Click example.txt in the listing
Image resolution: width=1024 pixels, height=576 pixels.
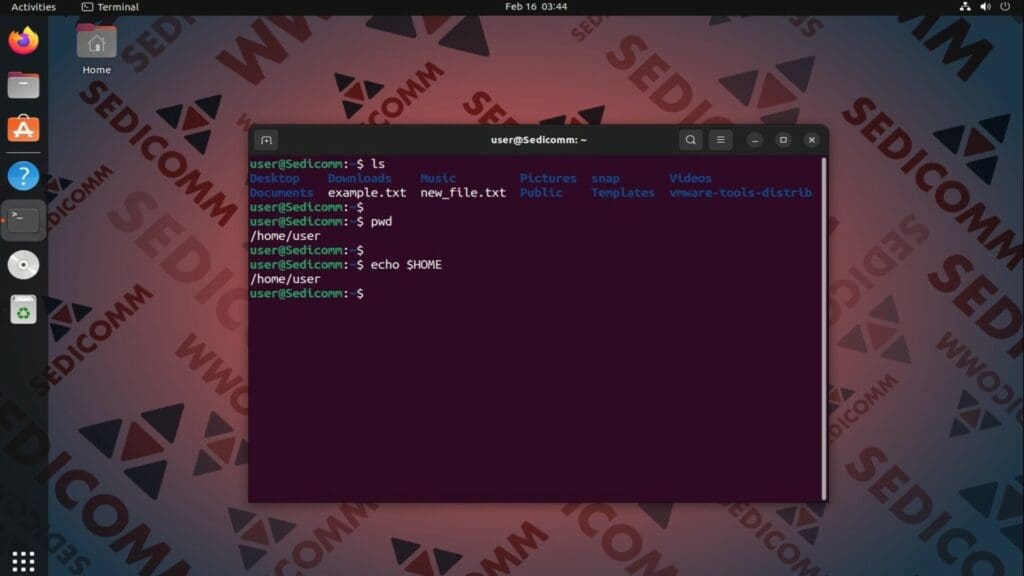pos(367,193)
